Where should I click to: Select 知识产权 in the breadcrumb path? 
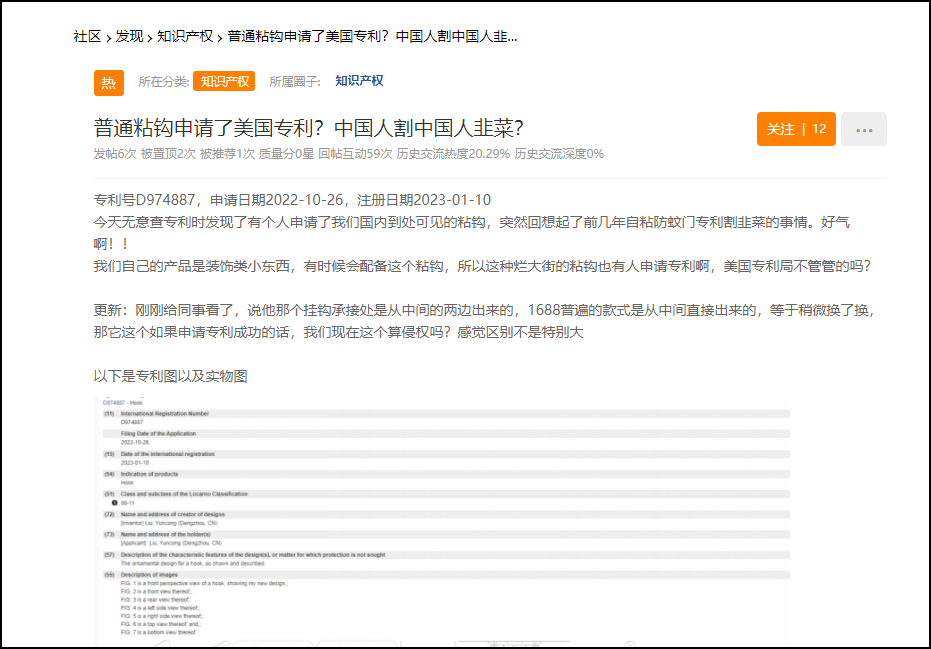(x=185, y=36)
